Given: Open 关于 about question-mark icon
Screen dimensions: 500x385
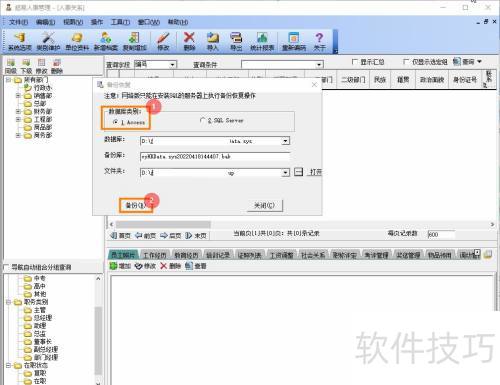Looking at the screenshot, I should (319, 41).
